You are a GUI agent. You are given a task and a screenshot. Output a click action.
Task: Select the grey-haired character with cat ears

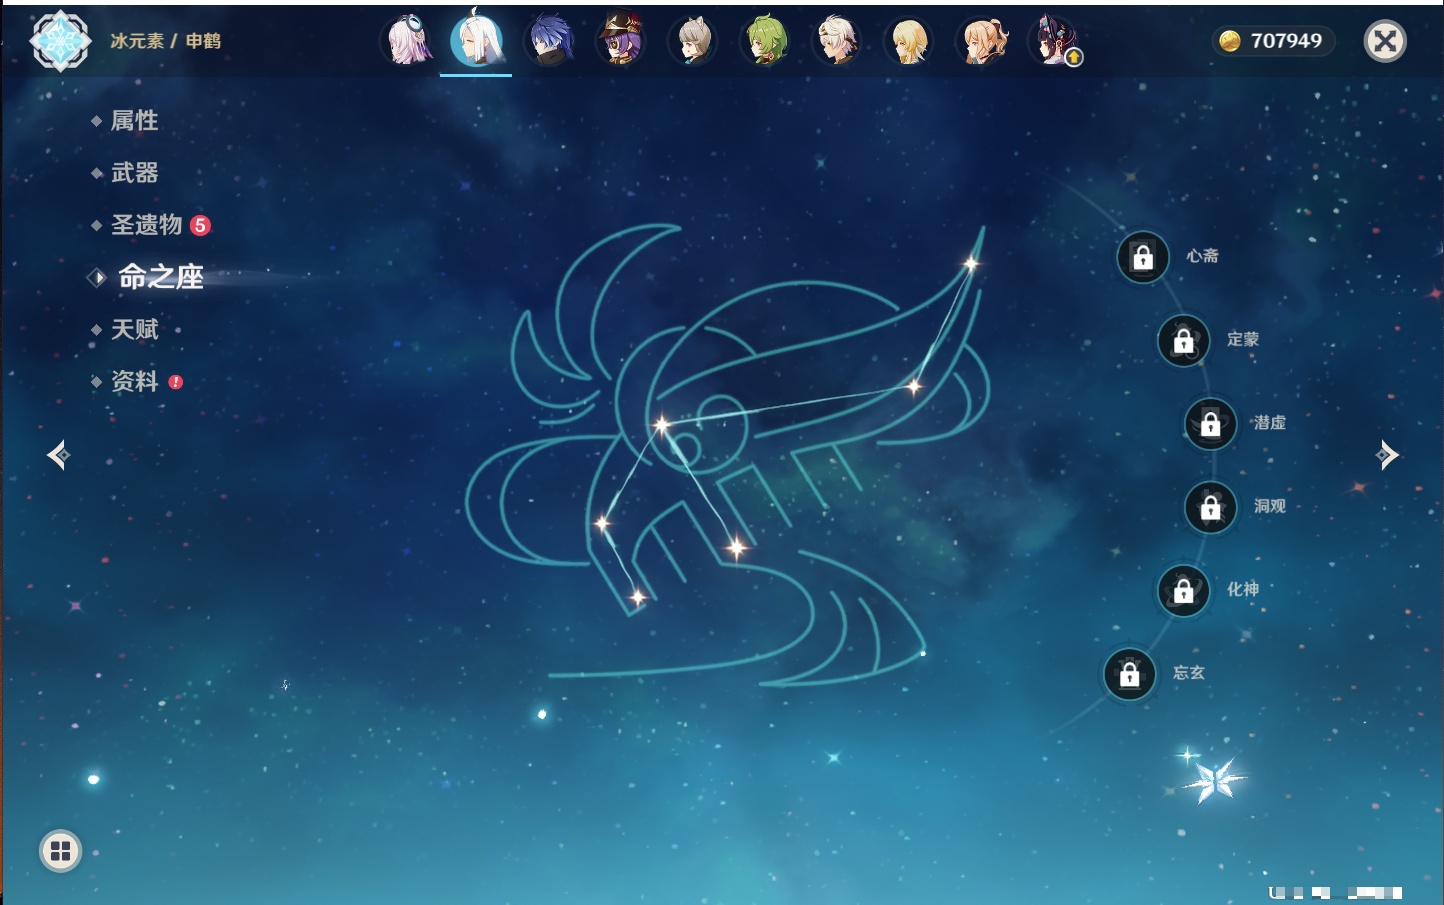[x=693, y=41]
